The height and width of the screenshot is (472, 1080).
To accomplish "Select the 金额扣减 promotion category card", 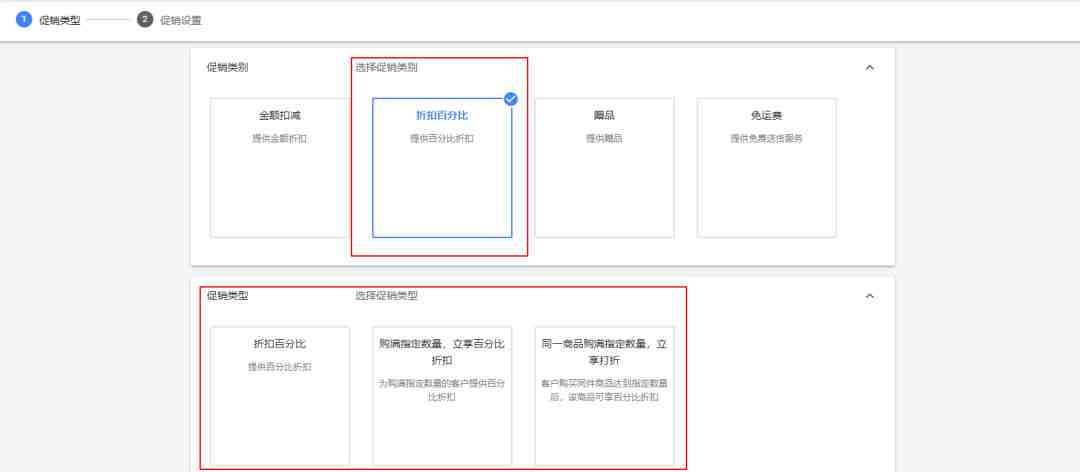I will 280,168.
